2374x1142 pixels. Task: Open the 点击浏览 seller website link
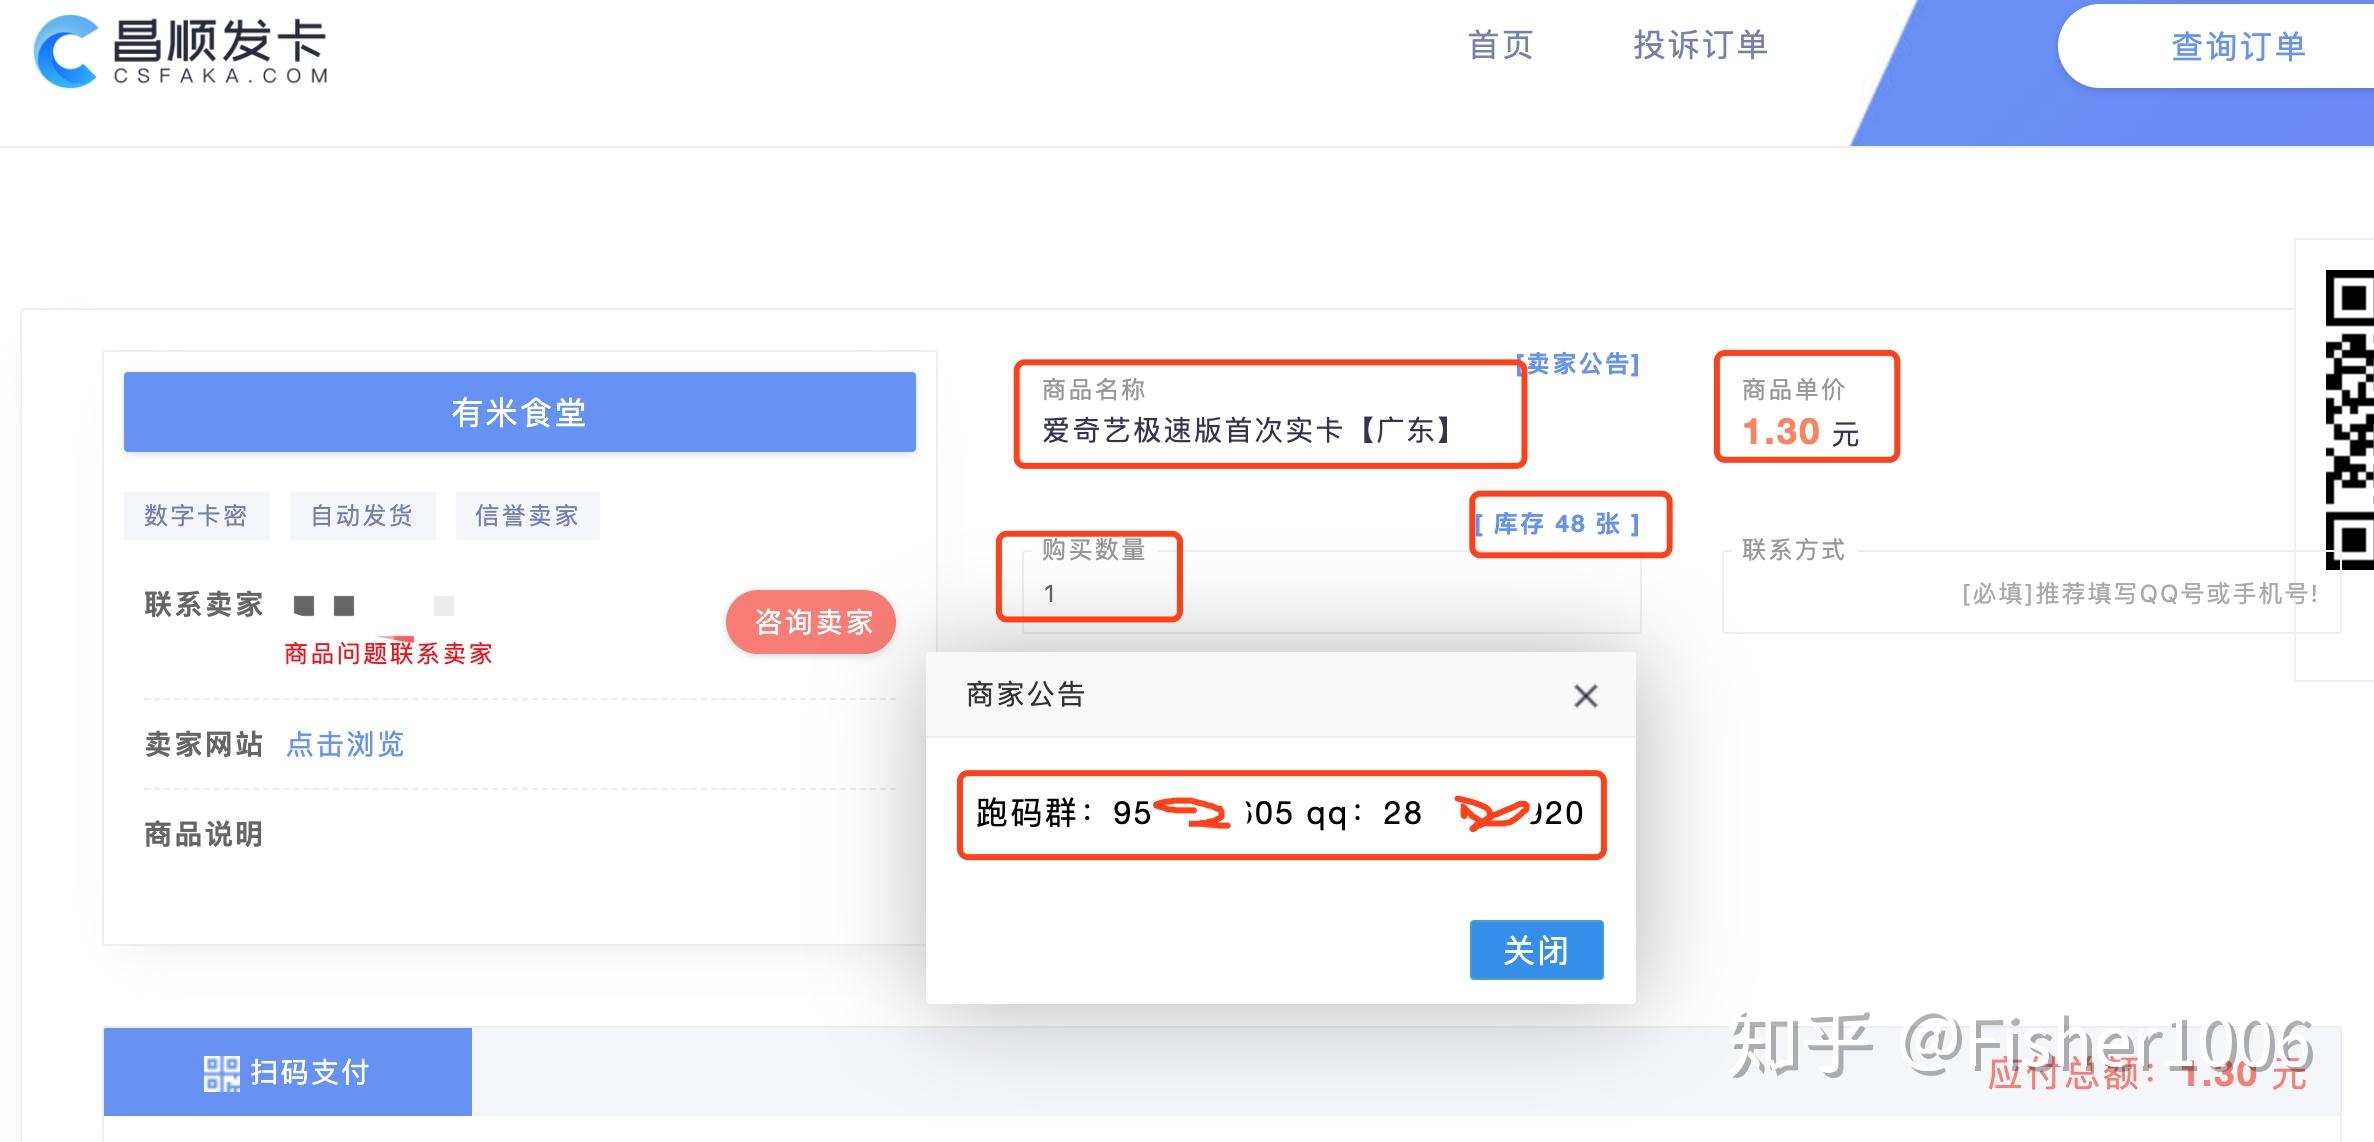point(345,744)
